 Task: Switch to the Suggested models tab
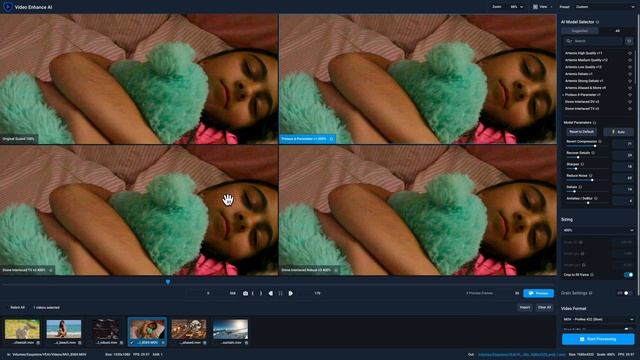580,31
